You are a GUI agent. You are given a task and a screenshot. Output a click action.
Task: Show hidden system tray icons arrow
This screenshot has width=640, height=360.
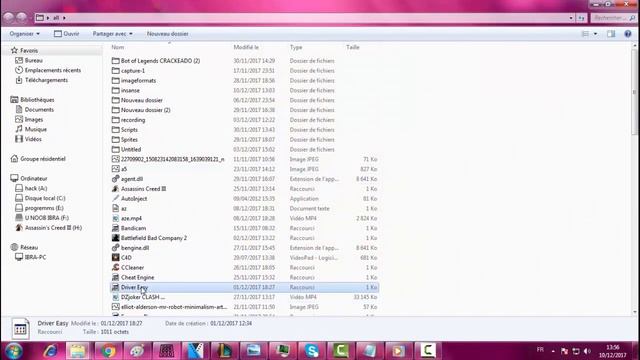[x=553, y=351]
